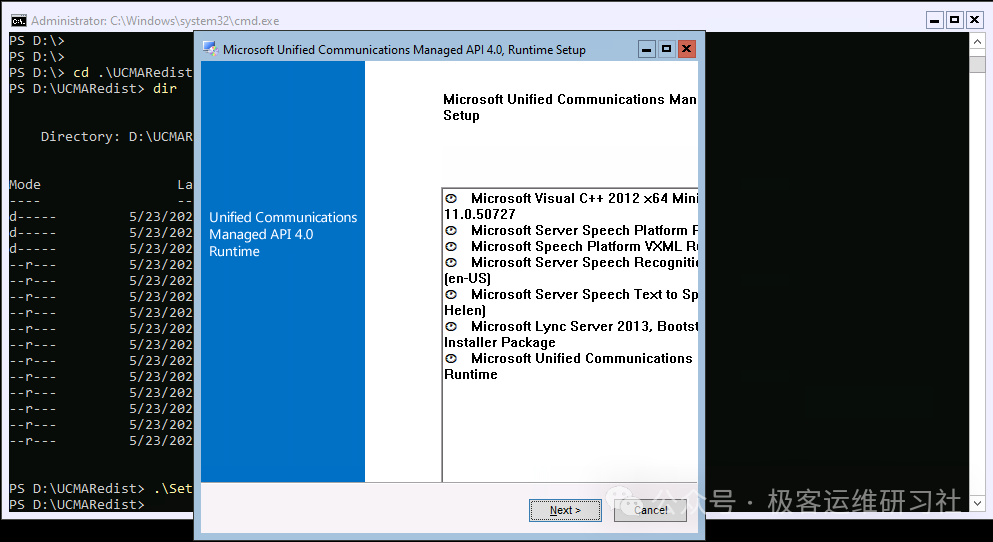Select the Microsoft Unified Communications list entry
The image size is (993, 542).
click(570, 367)
